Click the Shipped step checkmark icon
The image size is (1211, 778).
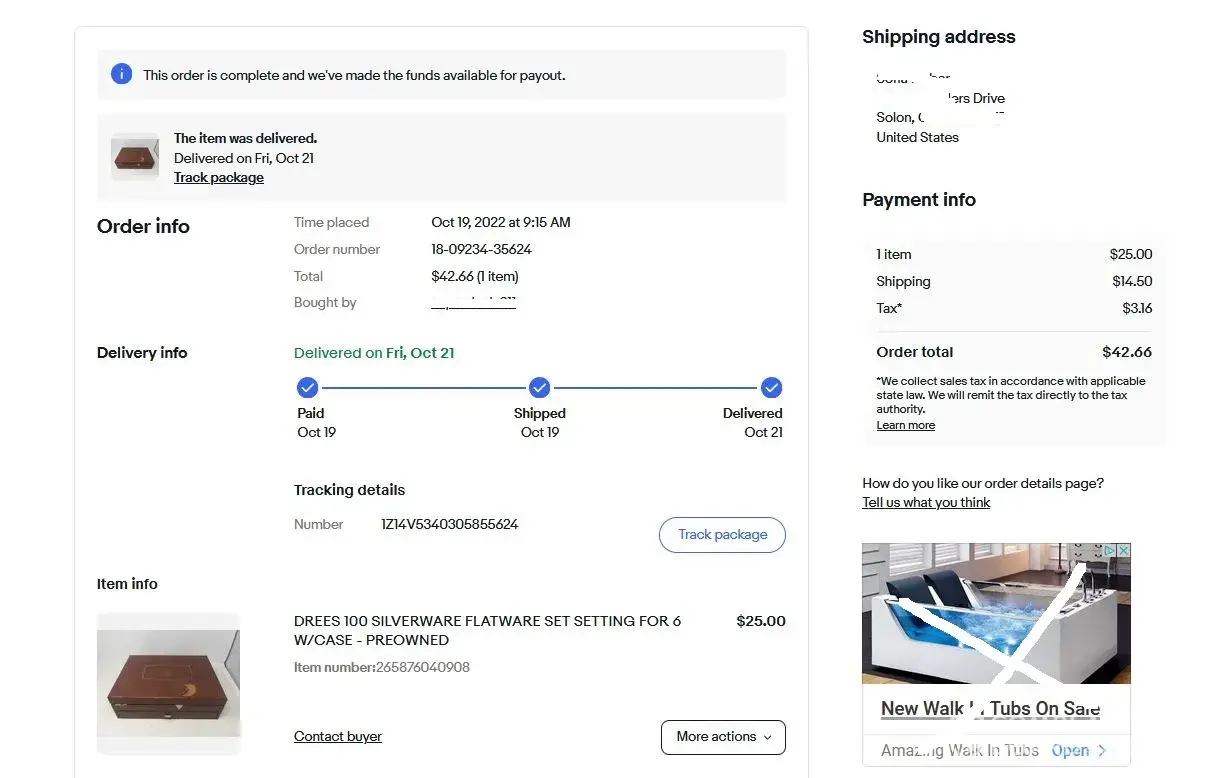(540, 388)
